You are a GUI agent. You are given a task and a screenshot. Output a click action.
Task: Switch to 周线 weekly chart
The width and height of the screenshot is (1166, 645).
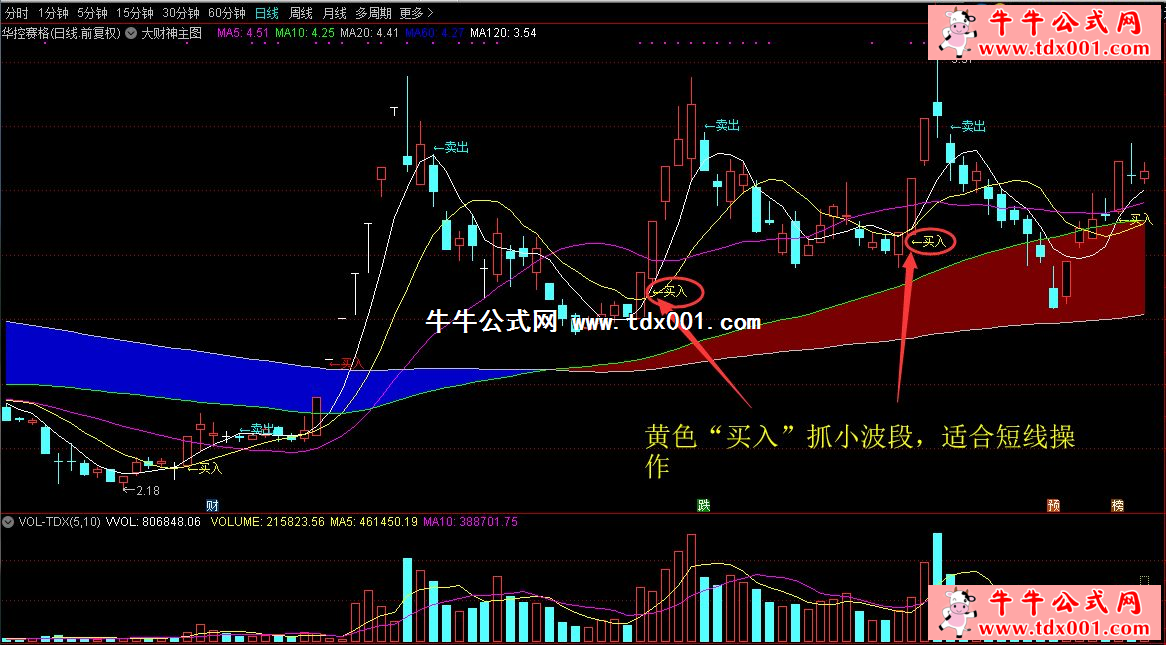click(x=300, y=13)
